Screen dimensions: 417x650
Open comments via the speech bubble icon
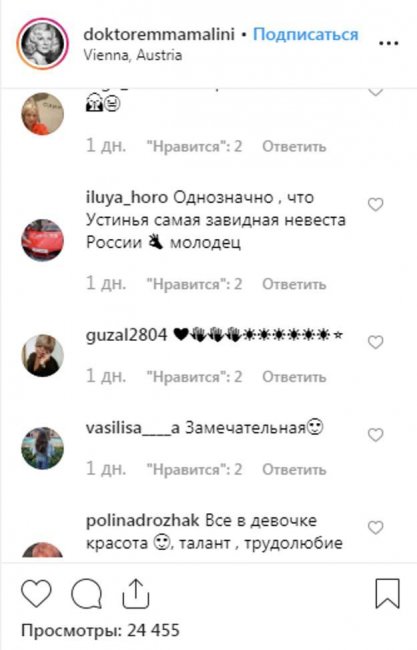[x=87, y=594]
